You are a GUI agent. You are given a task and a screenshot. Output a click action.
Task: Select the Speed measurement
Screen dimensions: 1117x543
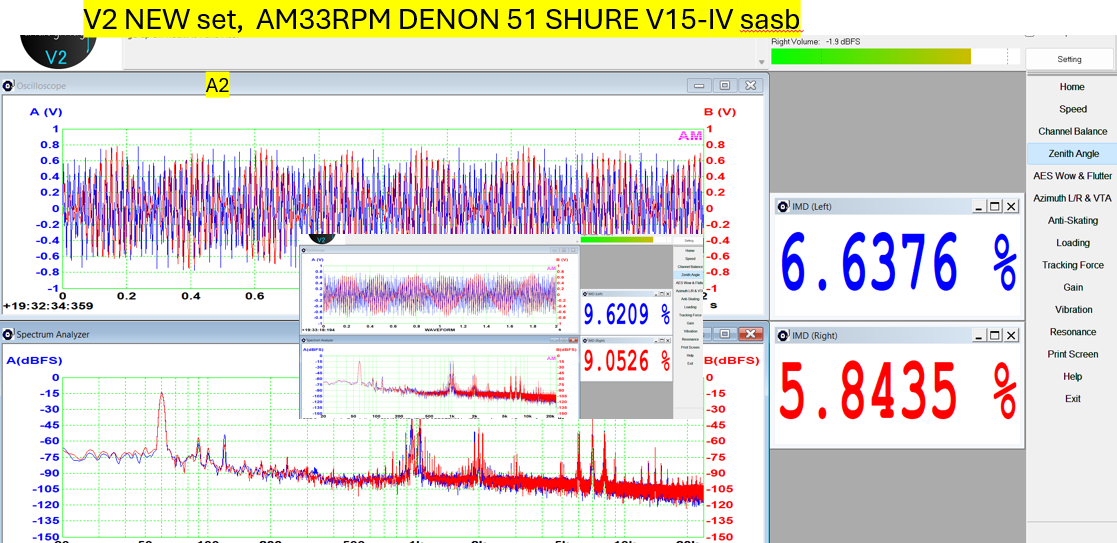click(x=1071, y=109)
